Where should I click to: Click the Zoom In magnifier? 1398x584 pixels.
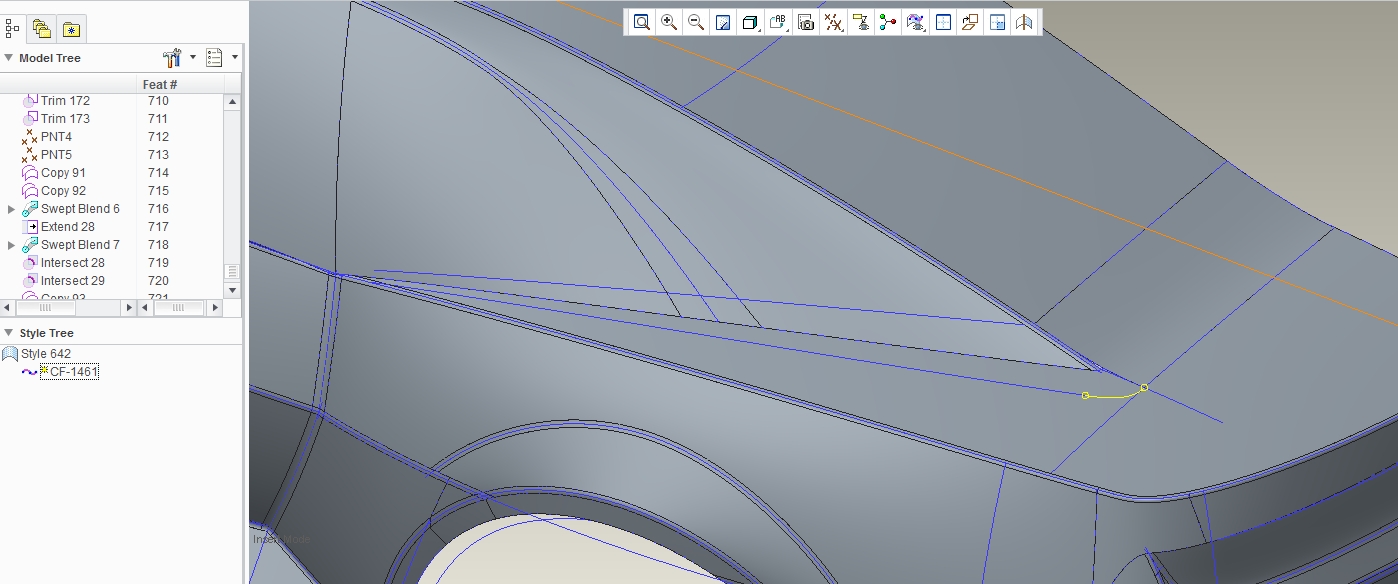tap(669, 22)
